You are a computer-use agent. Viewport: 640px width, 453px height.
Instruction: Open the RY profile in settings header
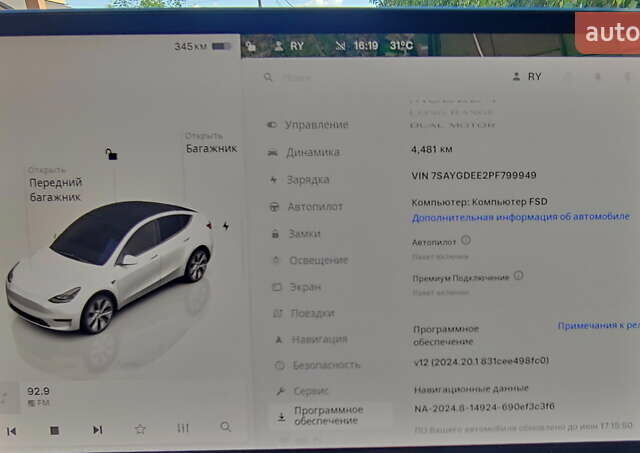(x=527, y=76)
